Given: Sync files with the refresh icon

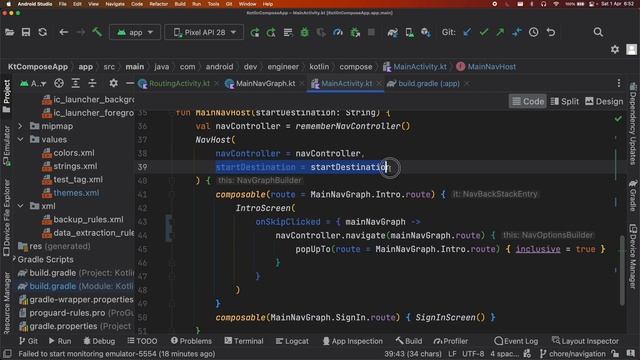Looking at the screenshot, I should pos(42,32).
